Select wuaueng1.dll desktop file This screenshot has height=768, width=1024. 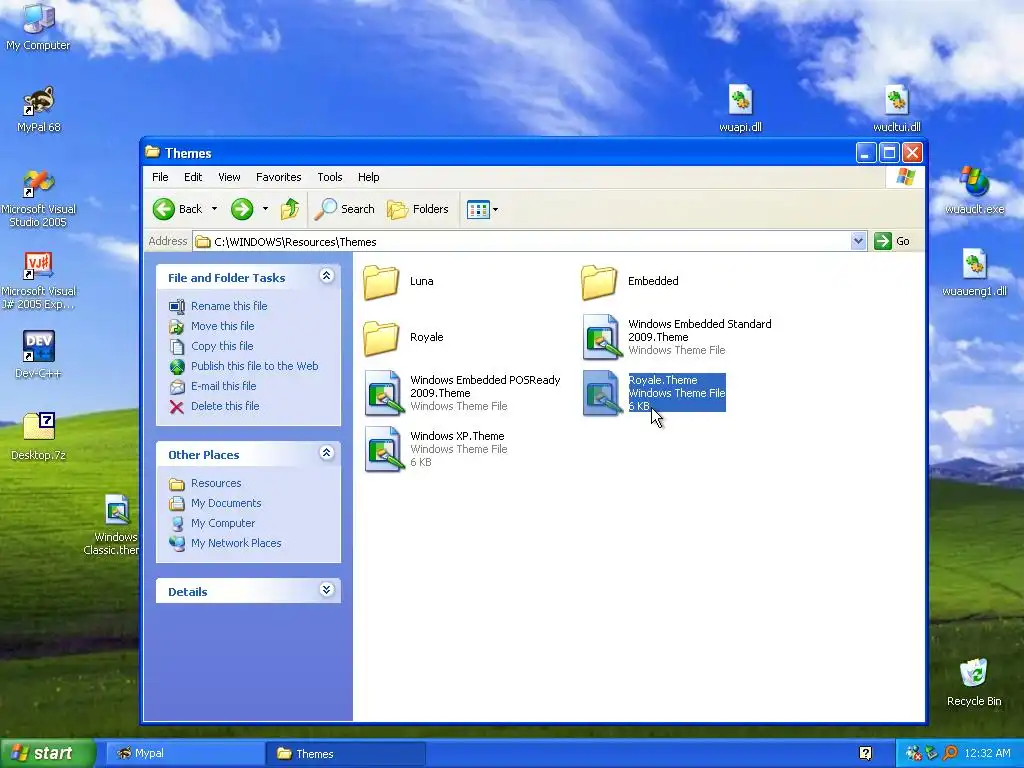point(974,273)
